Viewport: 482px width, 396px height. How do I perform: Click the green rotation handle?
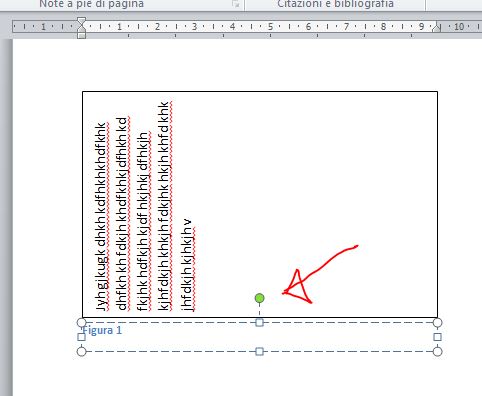[259, 298]
